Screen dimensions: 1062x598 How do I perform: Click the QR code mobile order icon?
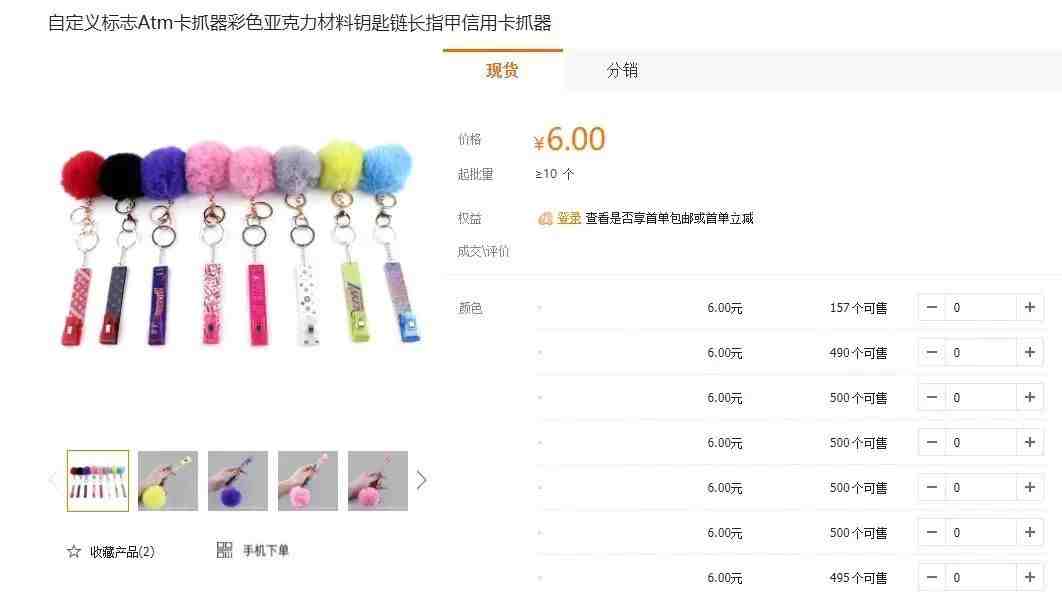[x=224, y=550]
